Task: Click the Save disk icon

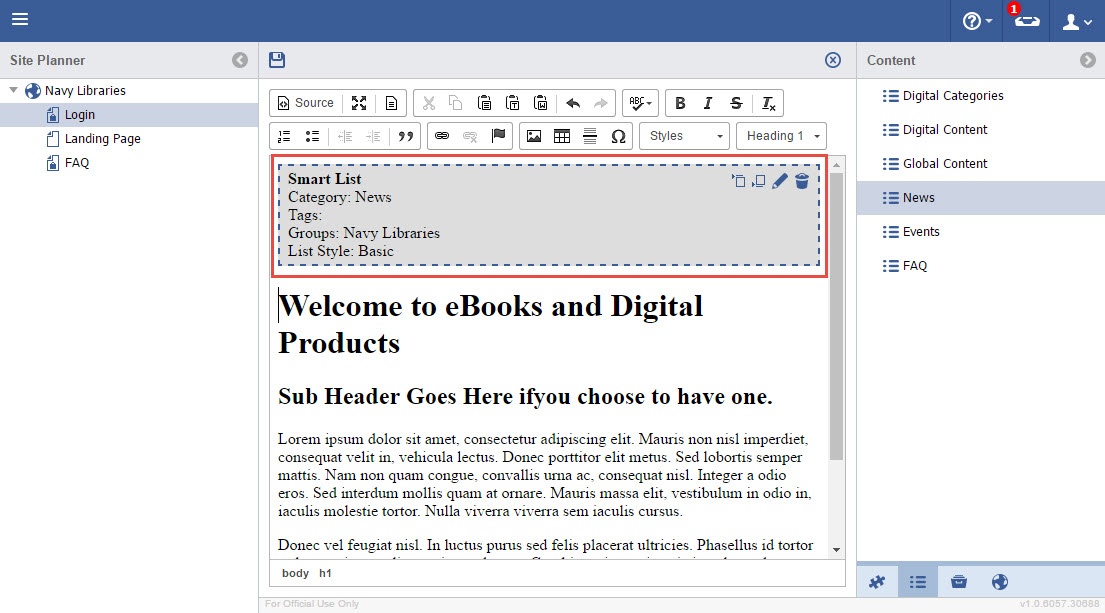Action: coord(277,60)
